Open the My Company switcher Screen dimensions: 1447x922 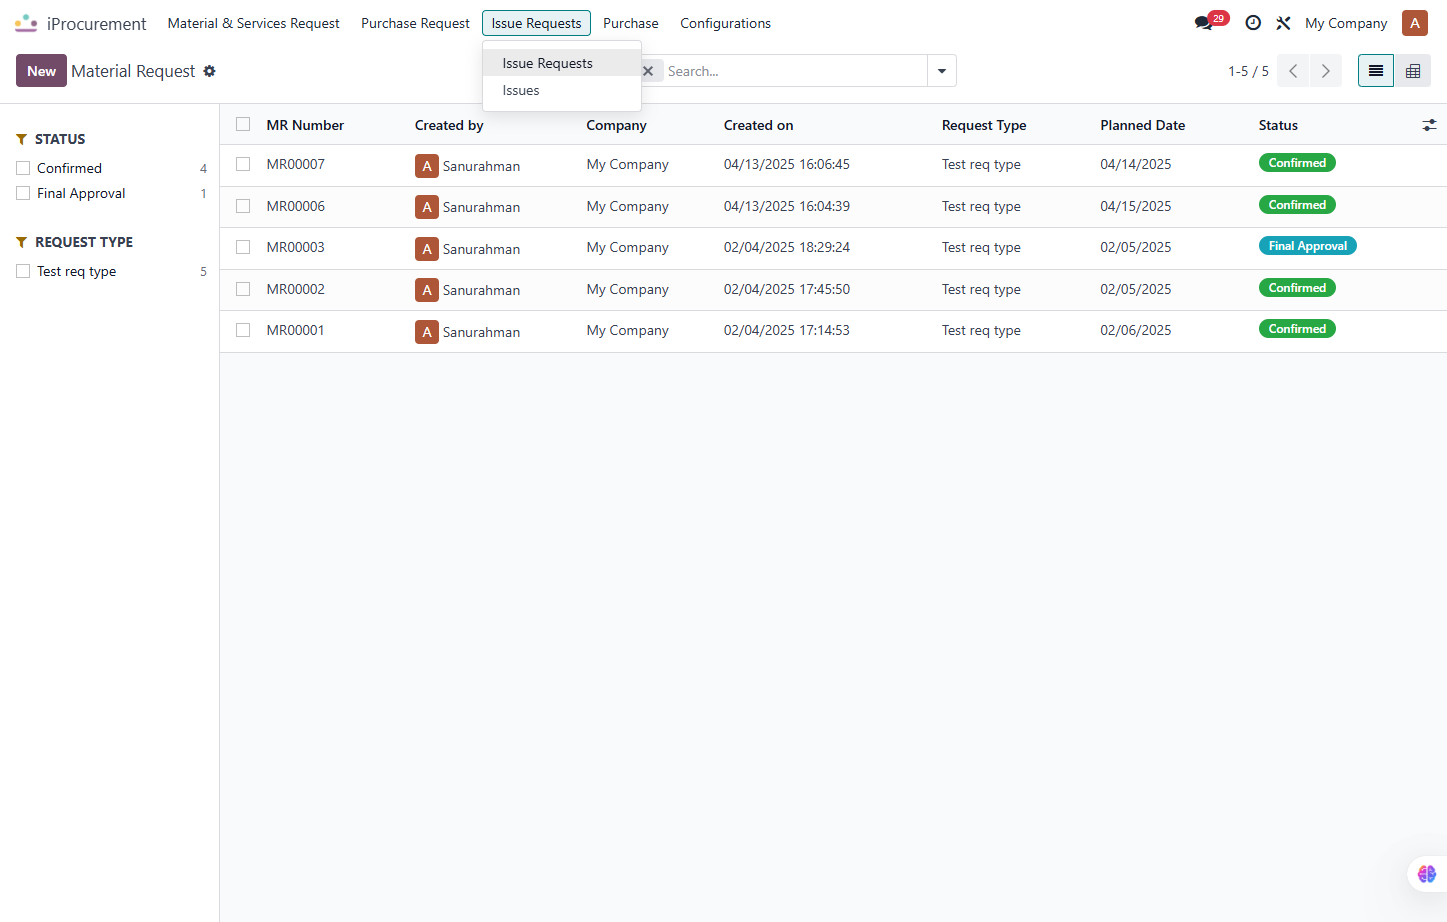[1346, 23]
